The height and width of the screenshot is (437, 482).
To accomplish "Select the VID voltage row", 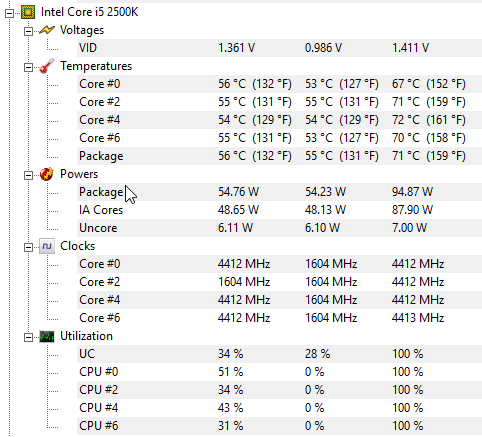I will 279,48.
